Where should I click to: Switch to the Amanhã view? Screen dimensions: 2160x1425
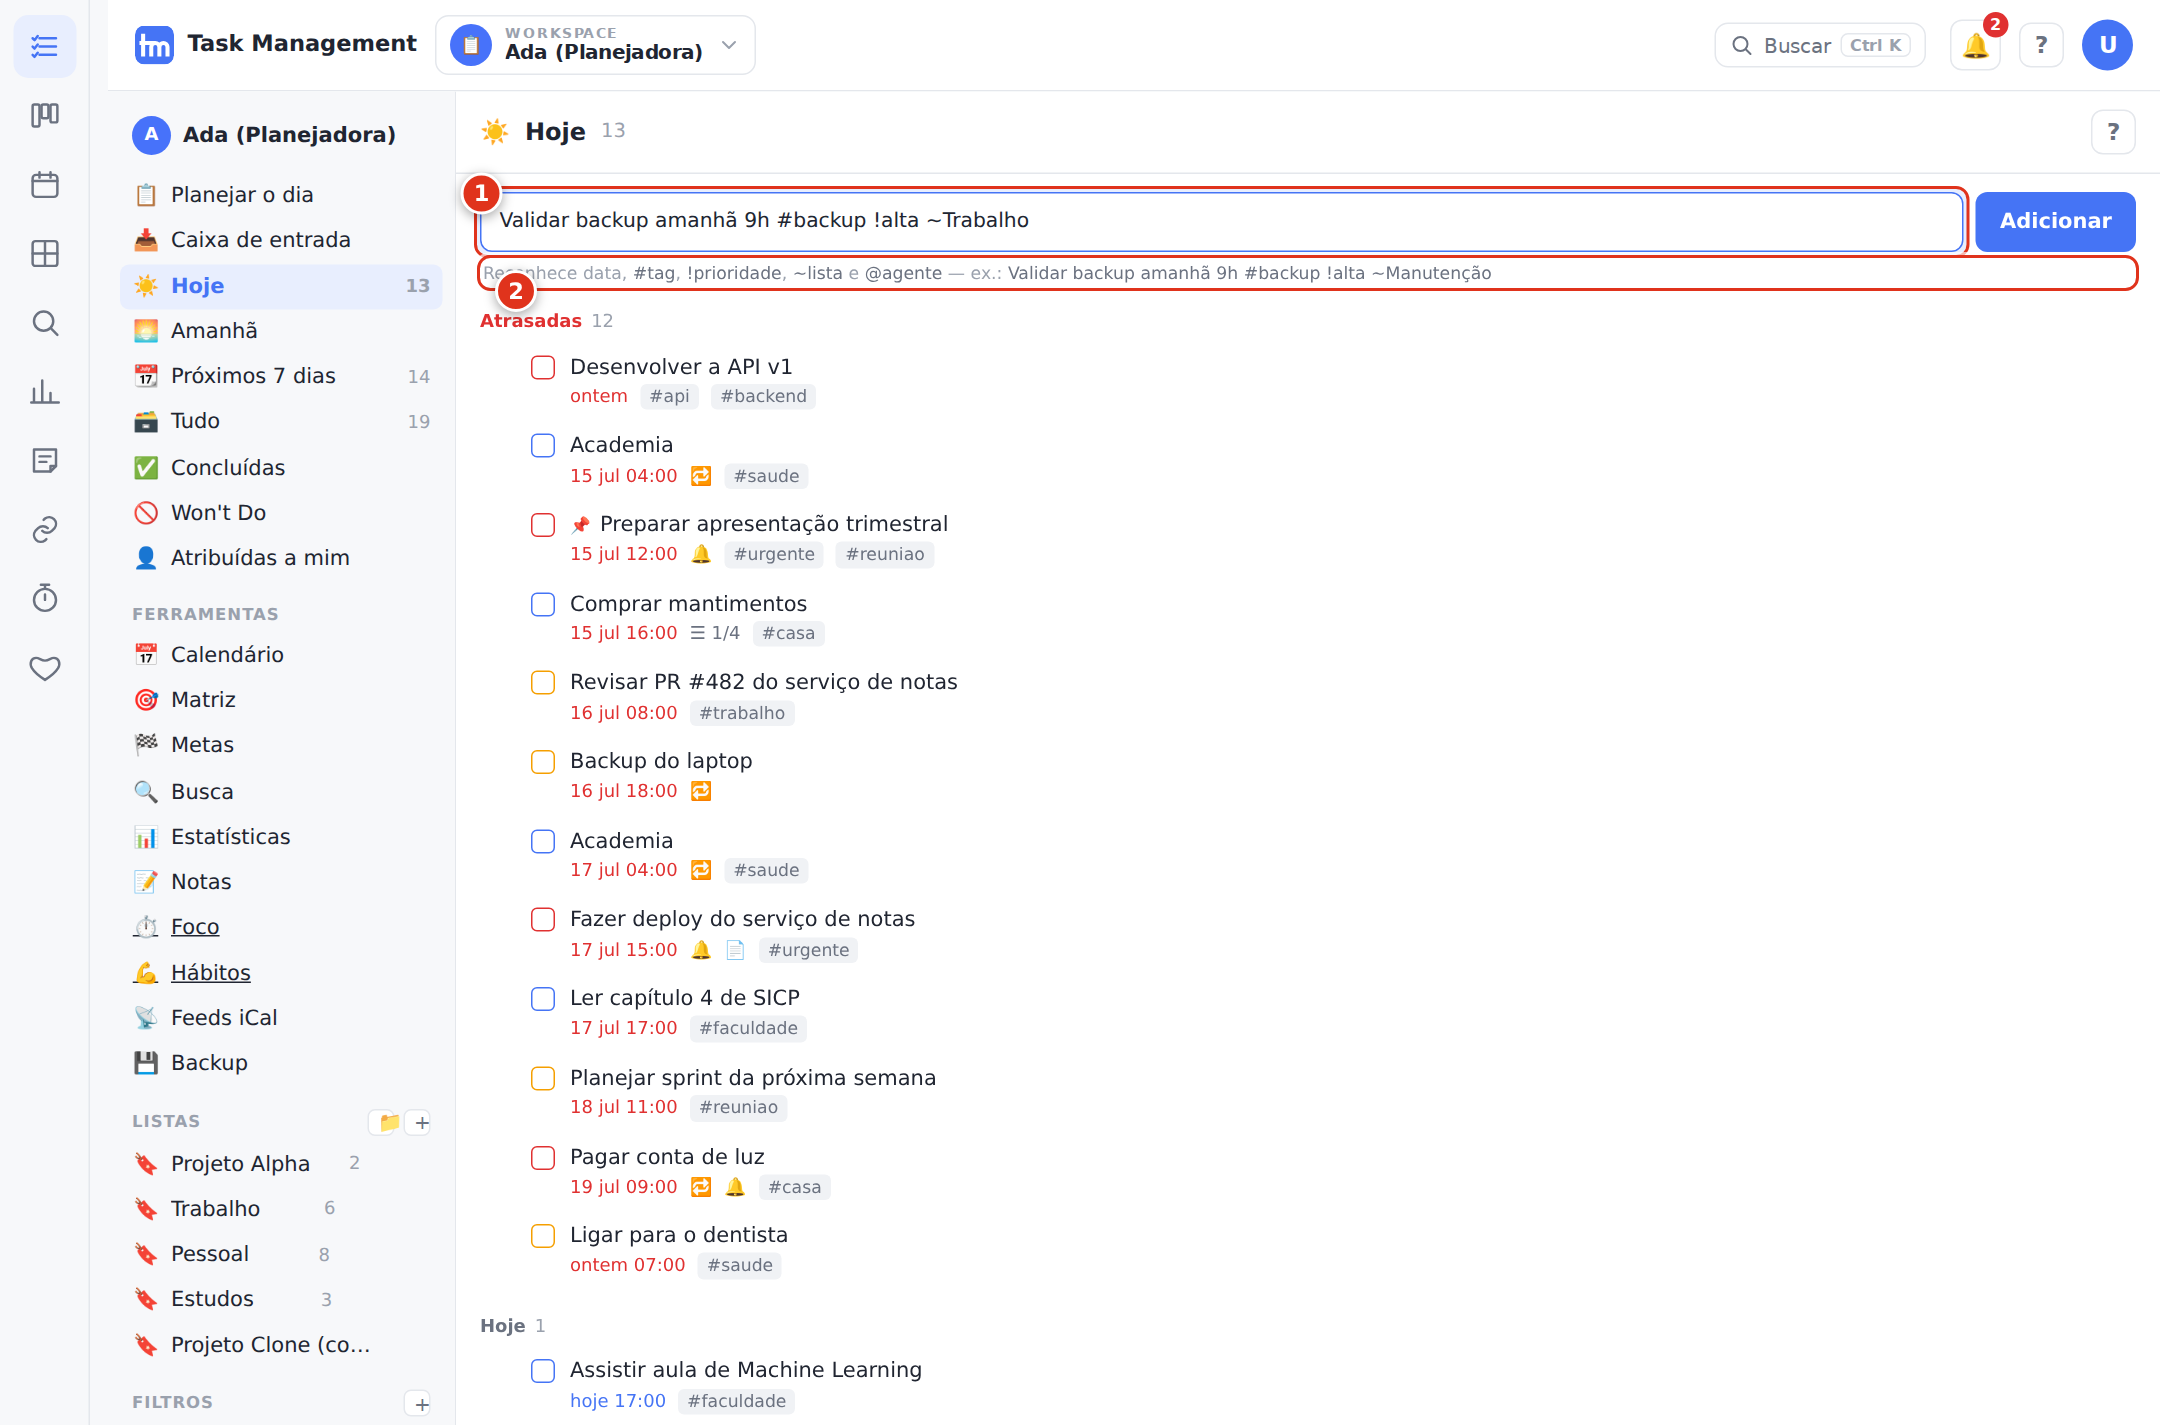(x=281, y=331)
